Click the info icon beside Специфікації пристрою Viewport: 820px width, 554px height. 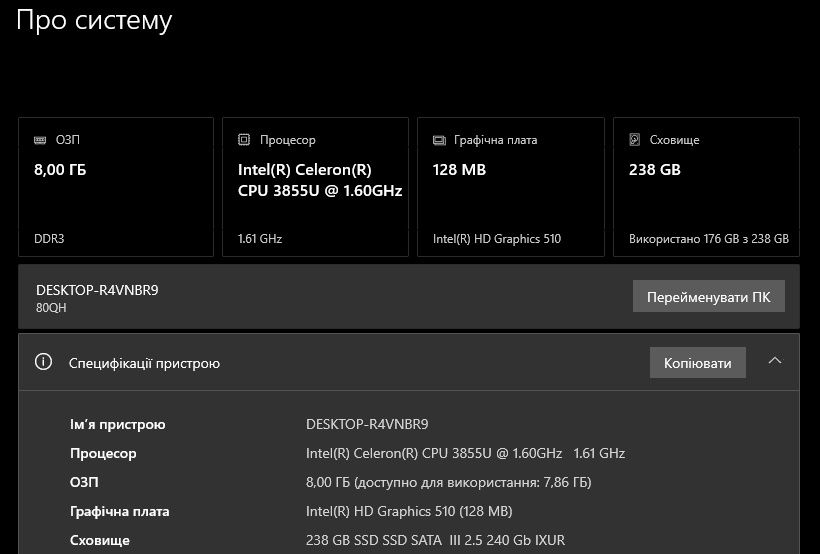(43, 363)
